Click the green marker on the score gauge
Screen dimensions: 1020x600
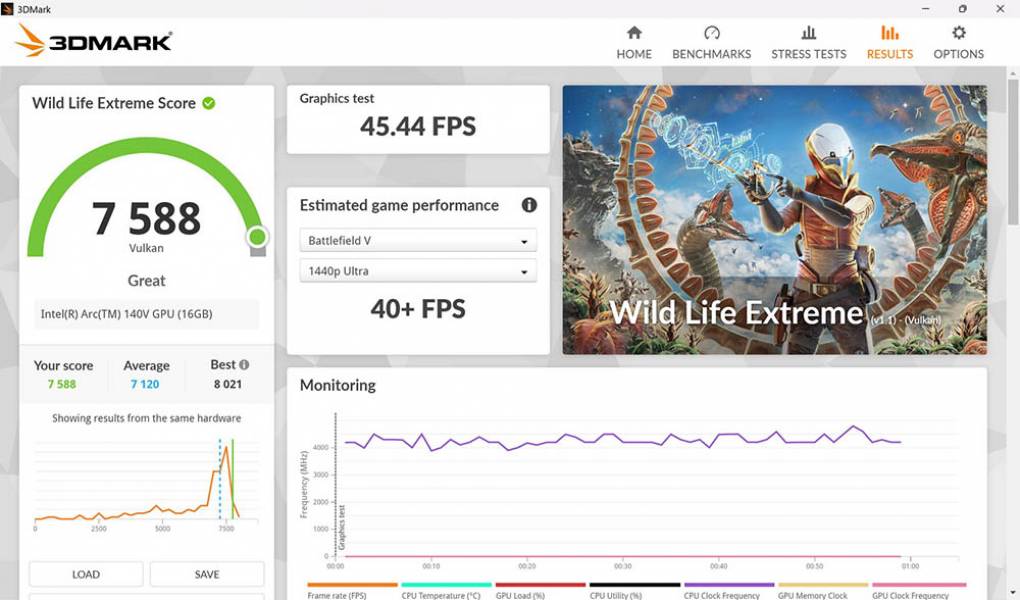point(257,237)
